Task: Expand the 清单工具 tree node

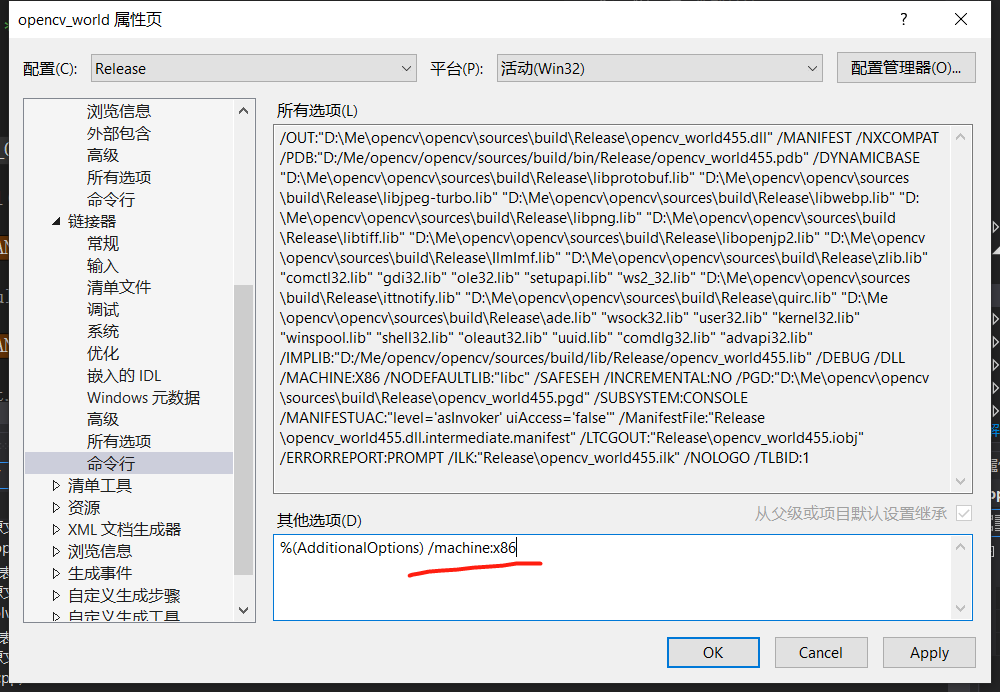Action: 57,485
